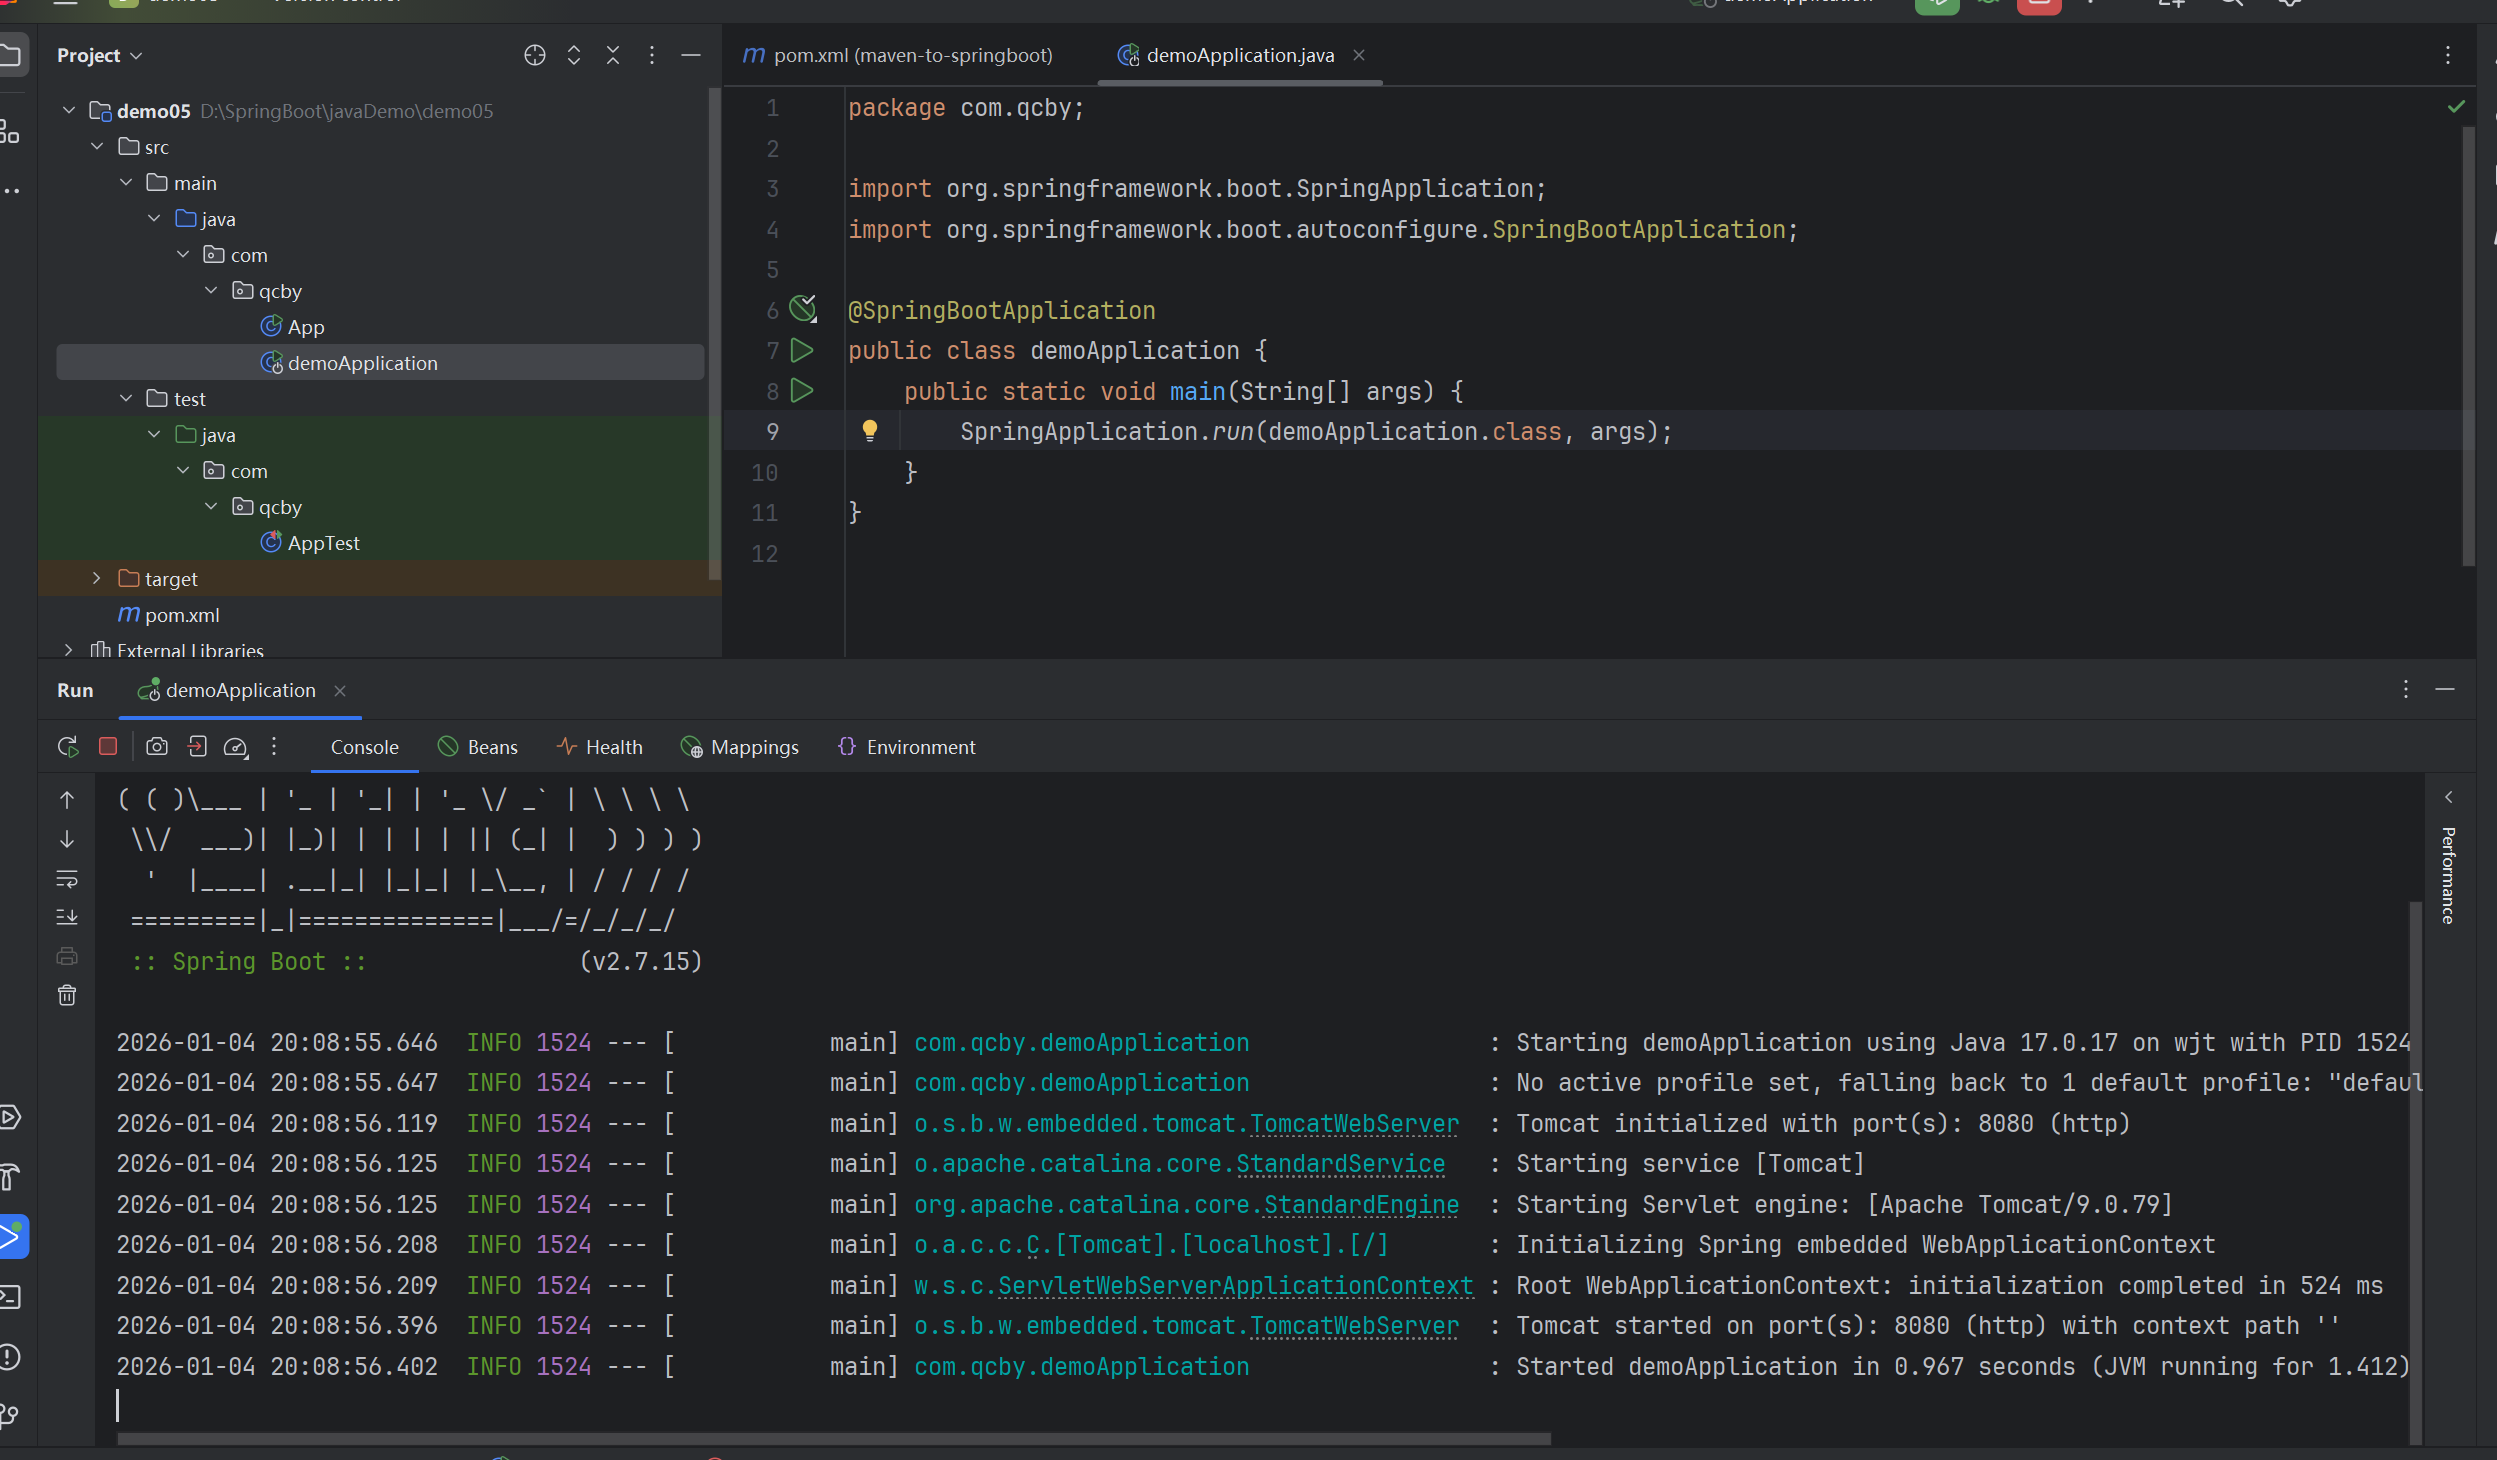This screenshot has height=1460, width=2497.
Task: Collapse the test folder node
Action: point(126,399)
